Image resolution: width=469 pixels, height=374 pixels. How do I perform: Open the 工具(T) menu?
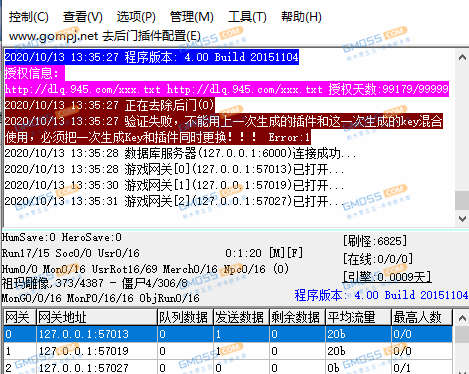coord(247,17)
